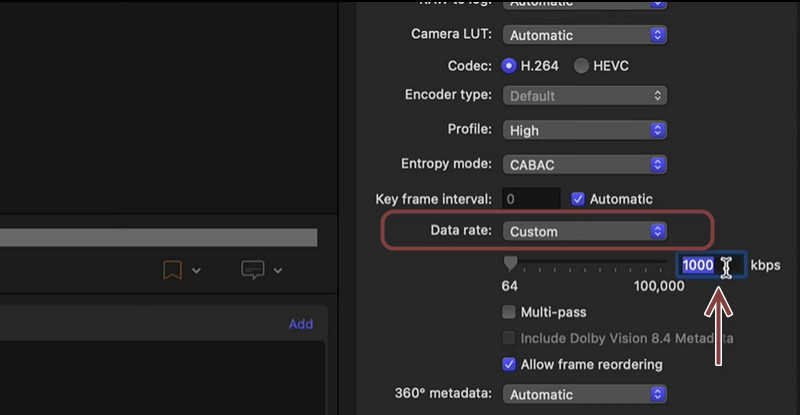Open the Data rate Custom dropdown

(584, 231)
